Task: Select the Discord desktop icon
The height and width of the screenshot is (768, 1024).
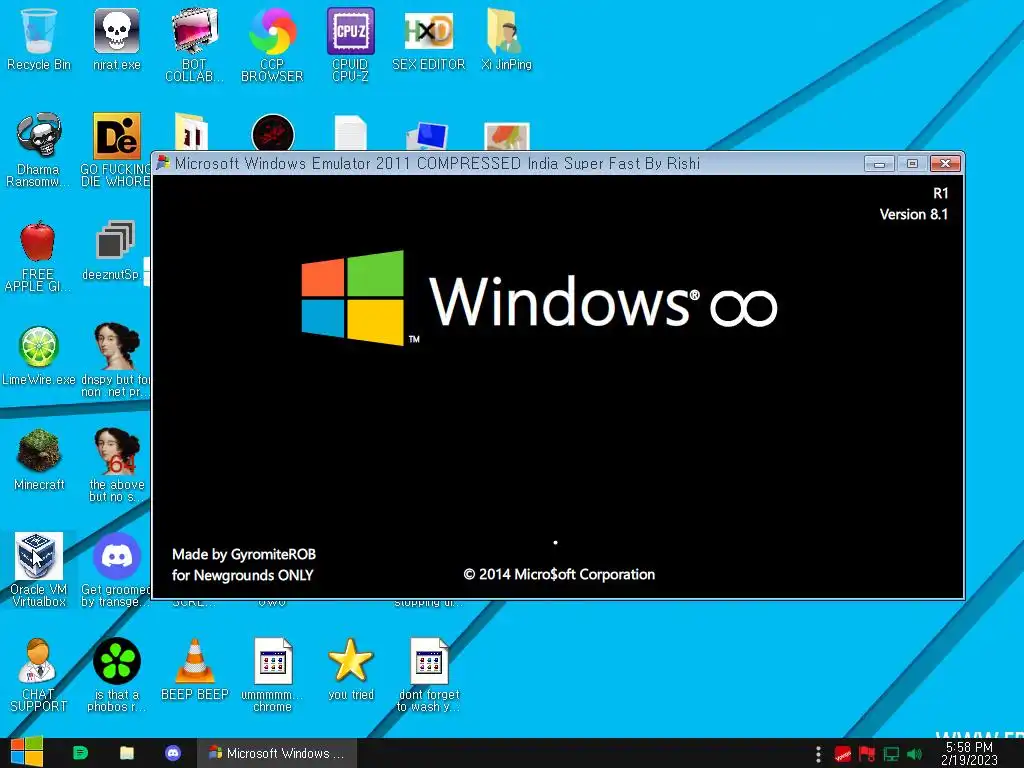Action: pyautogui.click(x=116, y=556)
